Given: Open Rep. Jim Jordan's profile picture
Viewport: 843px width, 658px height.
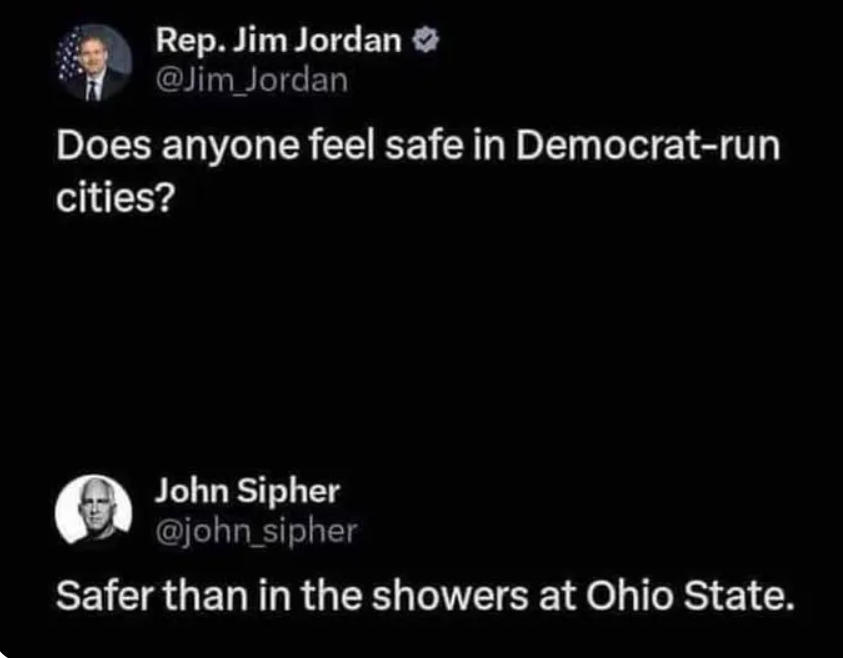Looking at the screenshot, I should click(91, 62).
